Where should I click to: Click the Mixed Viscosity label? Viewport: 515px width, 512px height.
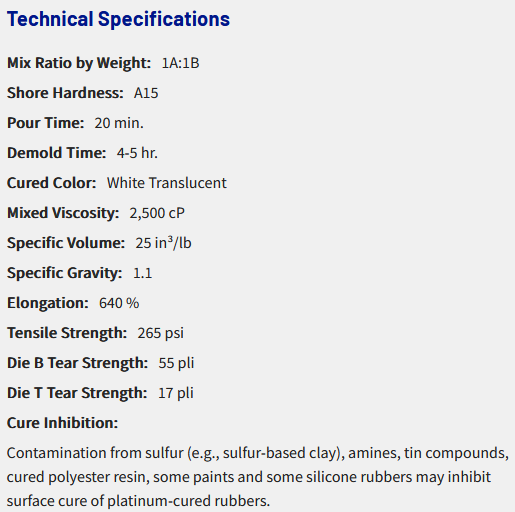(63, 213)
